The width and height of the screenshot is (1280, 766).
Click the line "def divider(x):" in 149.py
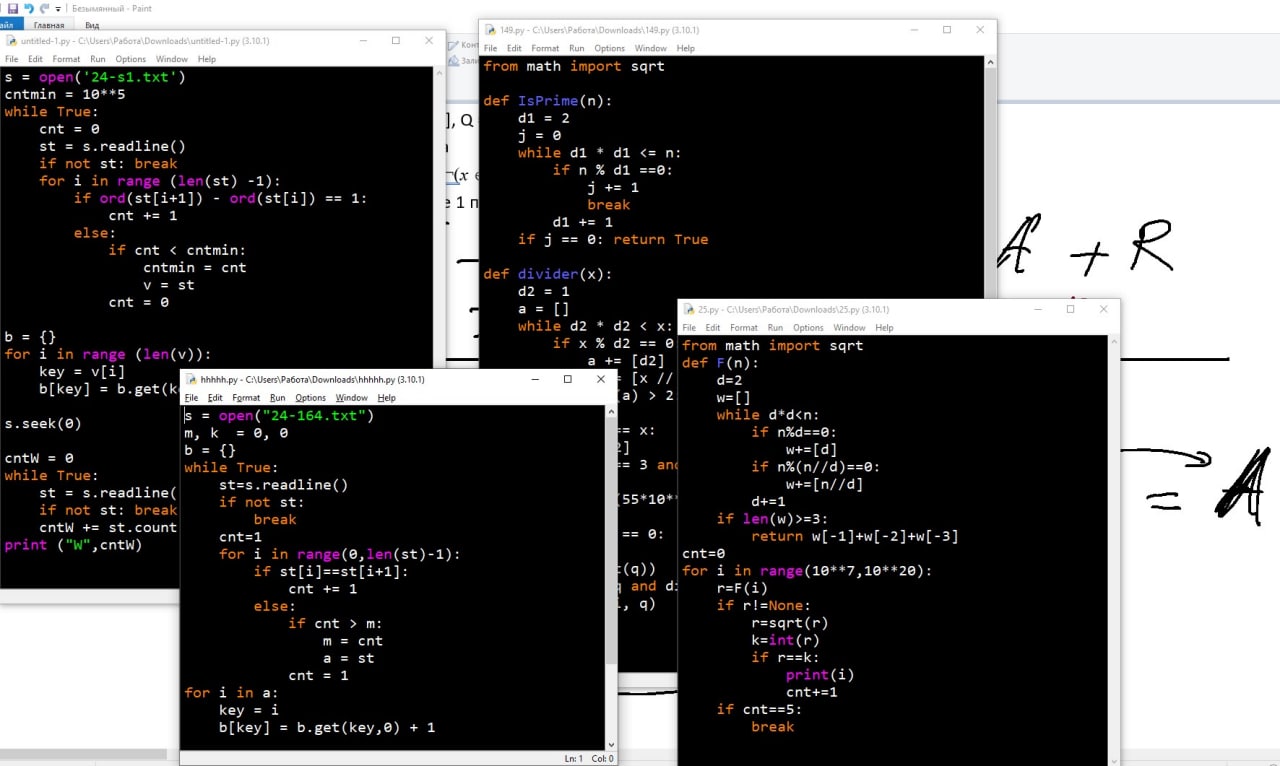547,274
